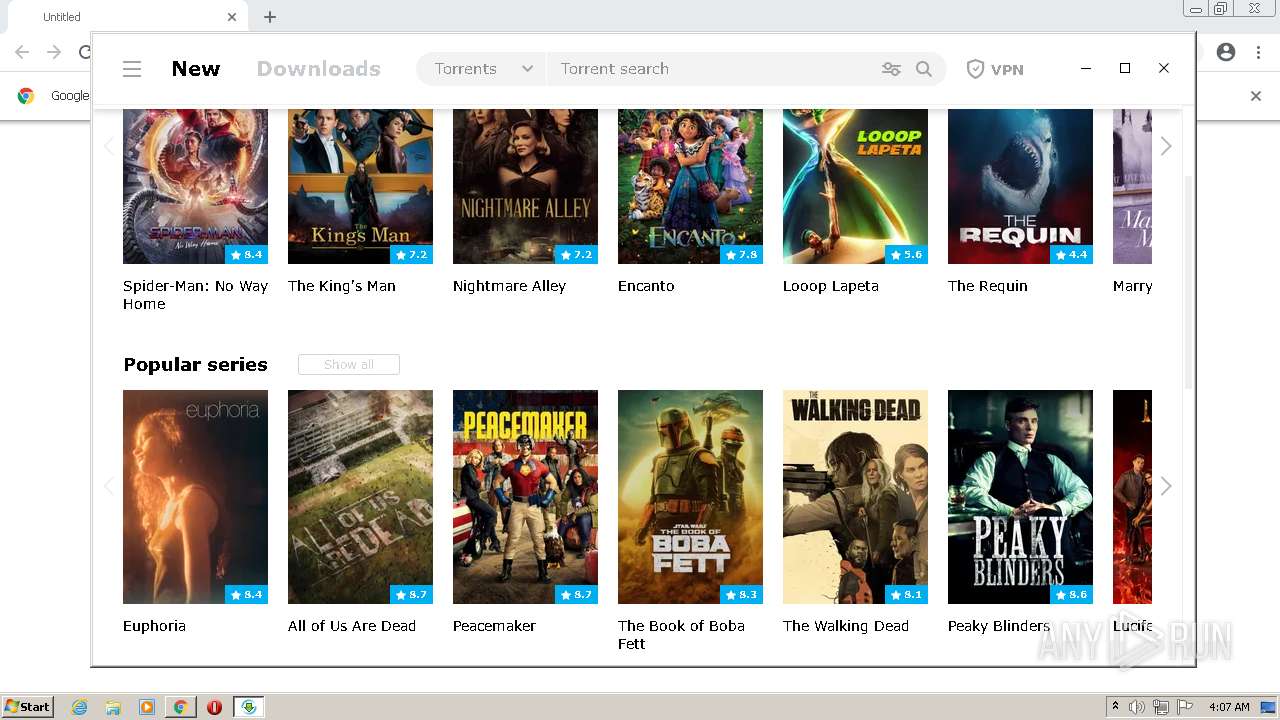Click the Encanto title text
1280x720 pixels.
click(646, 286)
